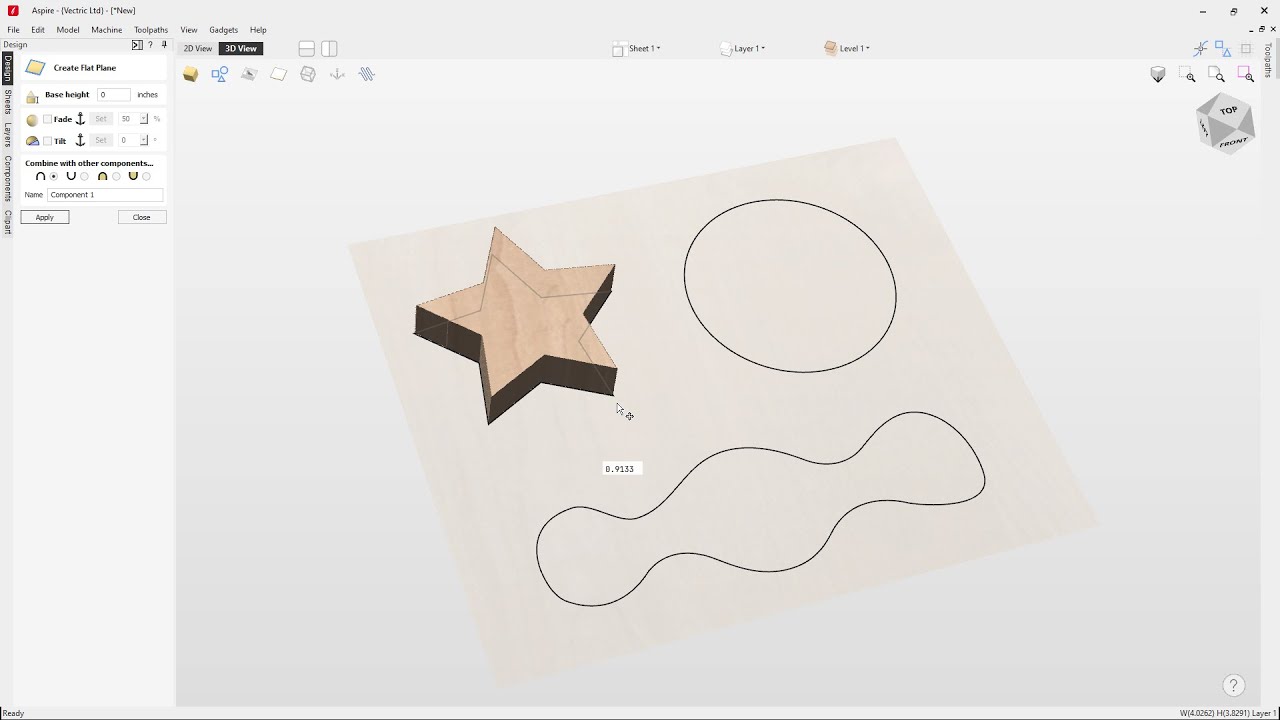1280x720 pixels.
Task: Toggle the 3D model shading cube icon
Action: point(191,74)
